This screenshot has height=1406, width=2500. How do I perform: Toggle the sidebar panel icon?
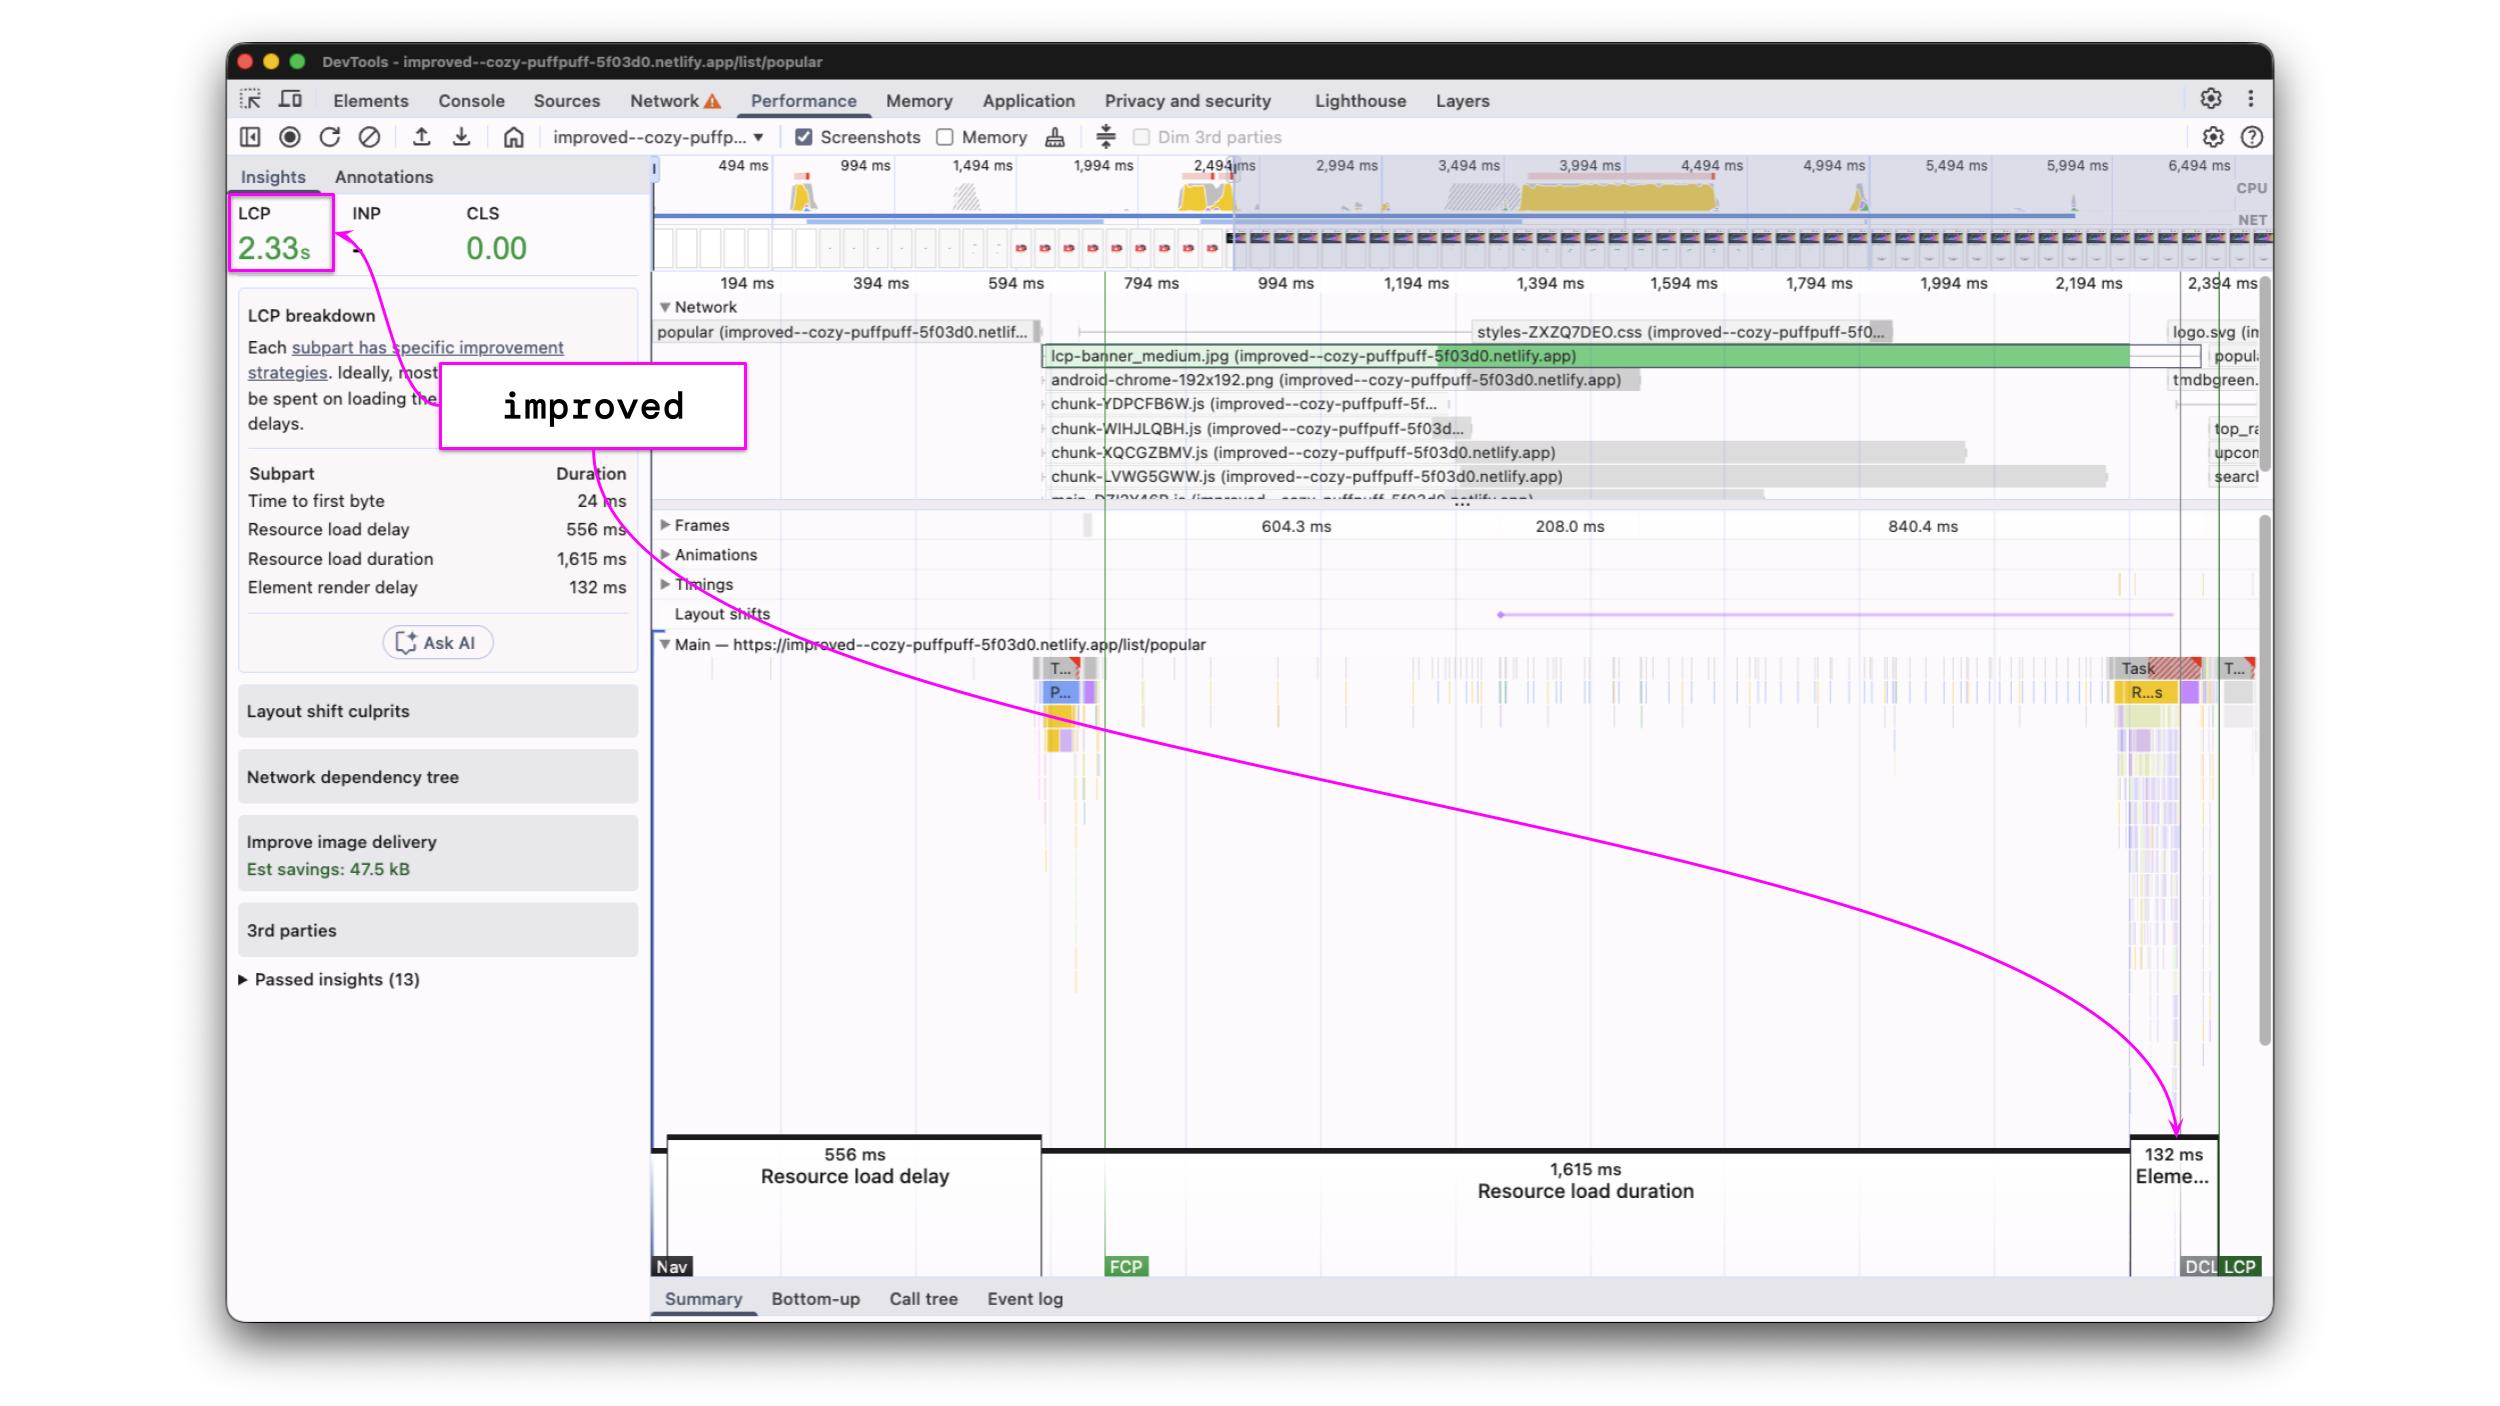click(250, 137)
